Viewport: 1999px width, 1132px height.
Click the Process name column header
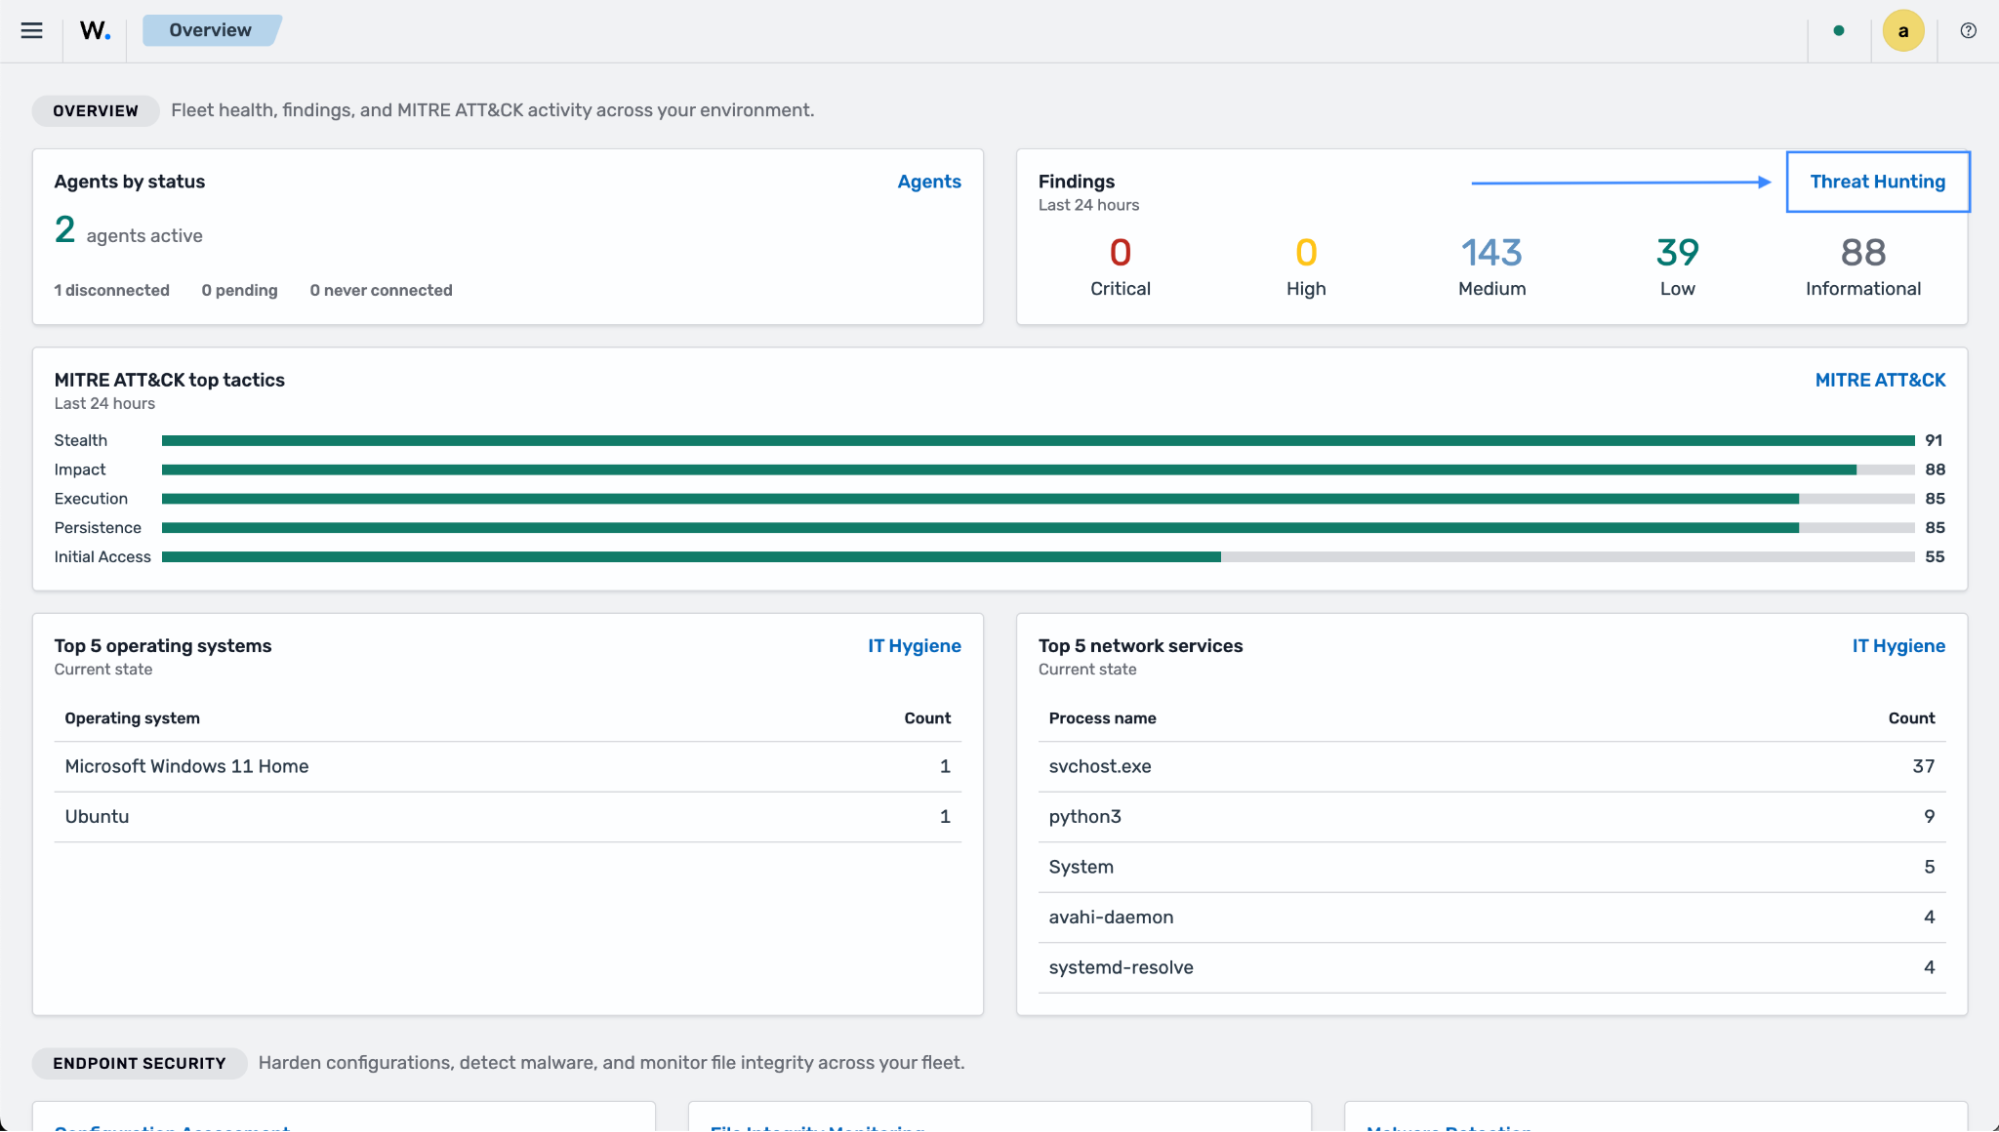[1102, 718]
